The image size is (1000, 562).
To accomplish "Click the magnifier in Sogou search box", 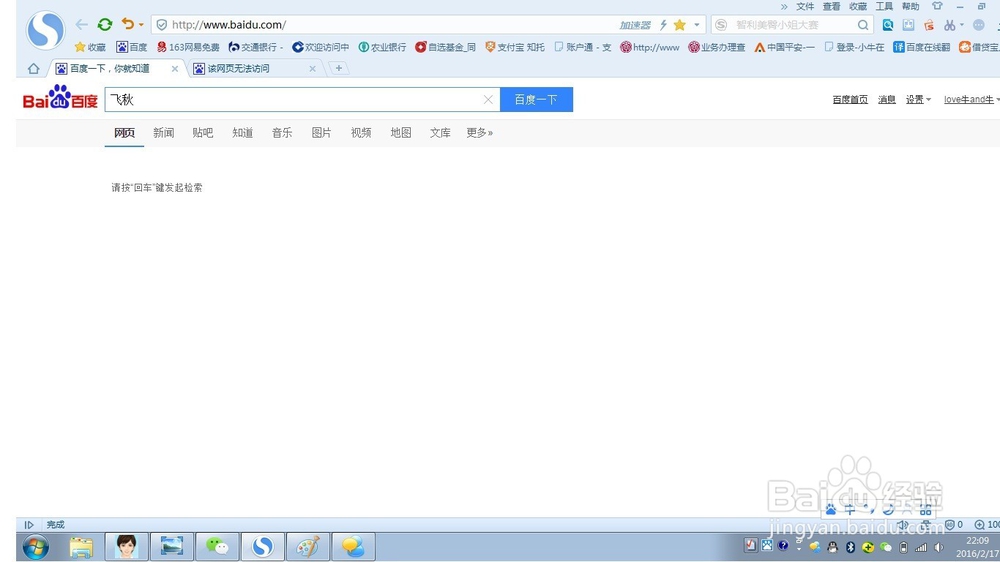I will (863, 25).
